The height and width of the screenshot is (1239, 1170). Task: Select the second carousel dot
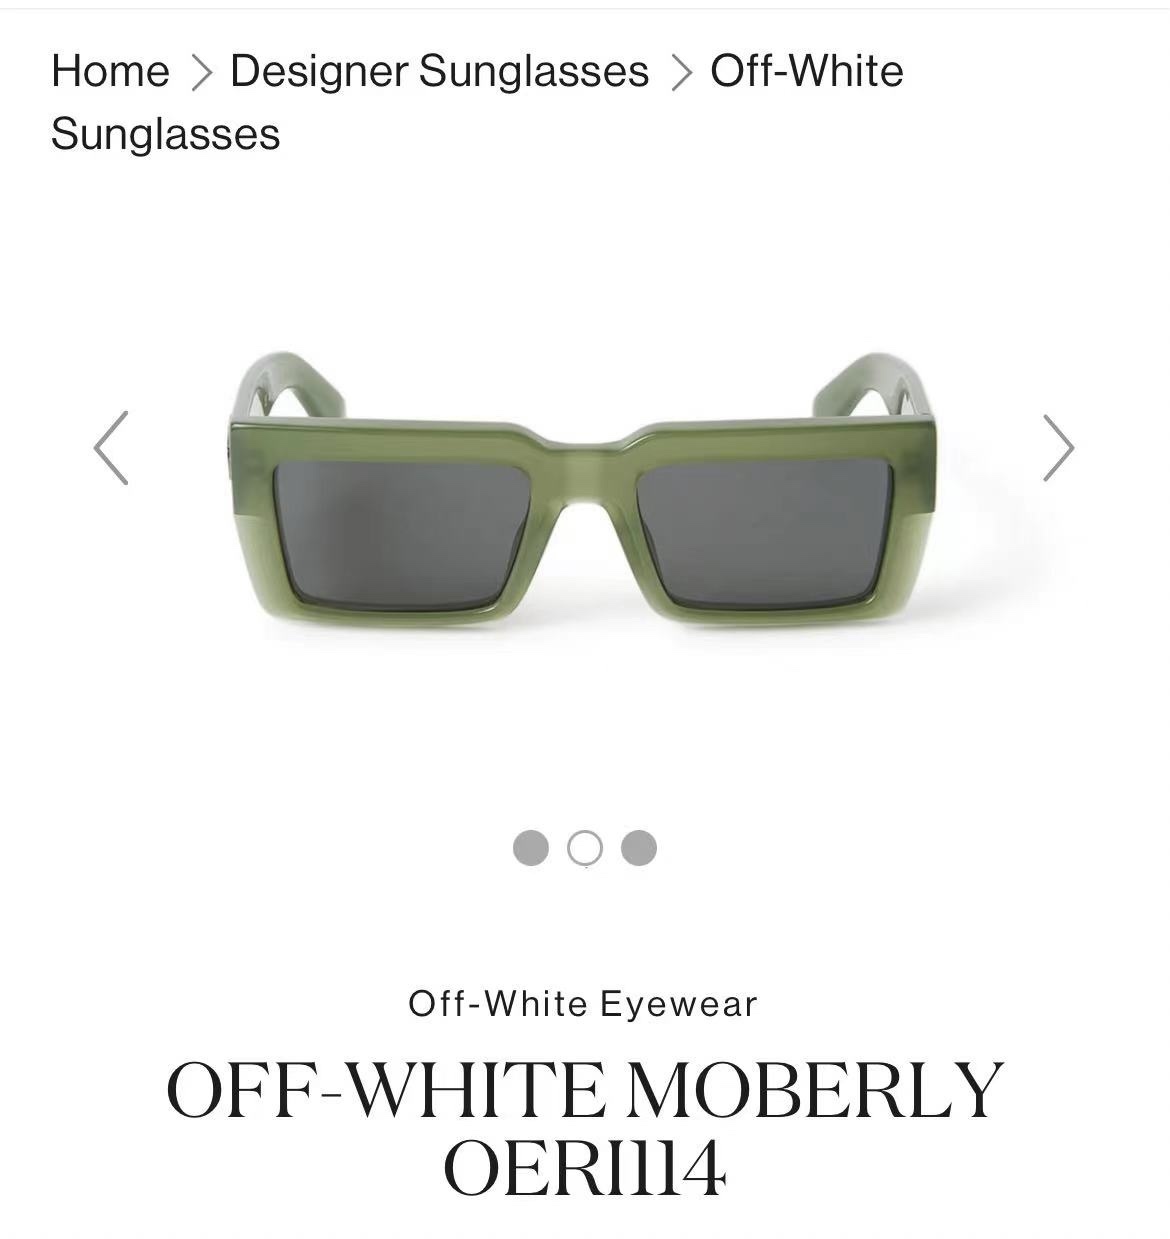coord(585,848)
